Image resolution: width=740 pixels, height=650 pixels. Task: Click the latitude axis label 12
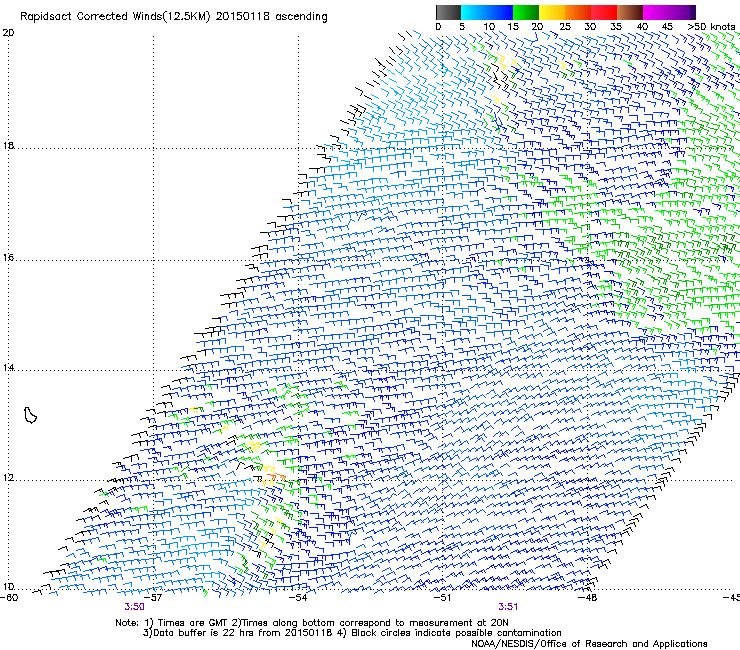[x=8, y=478]
